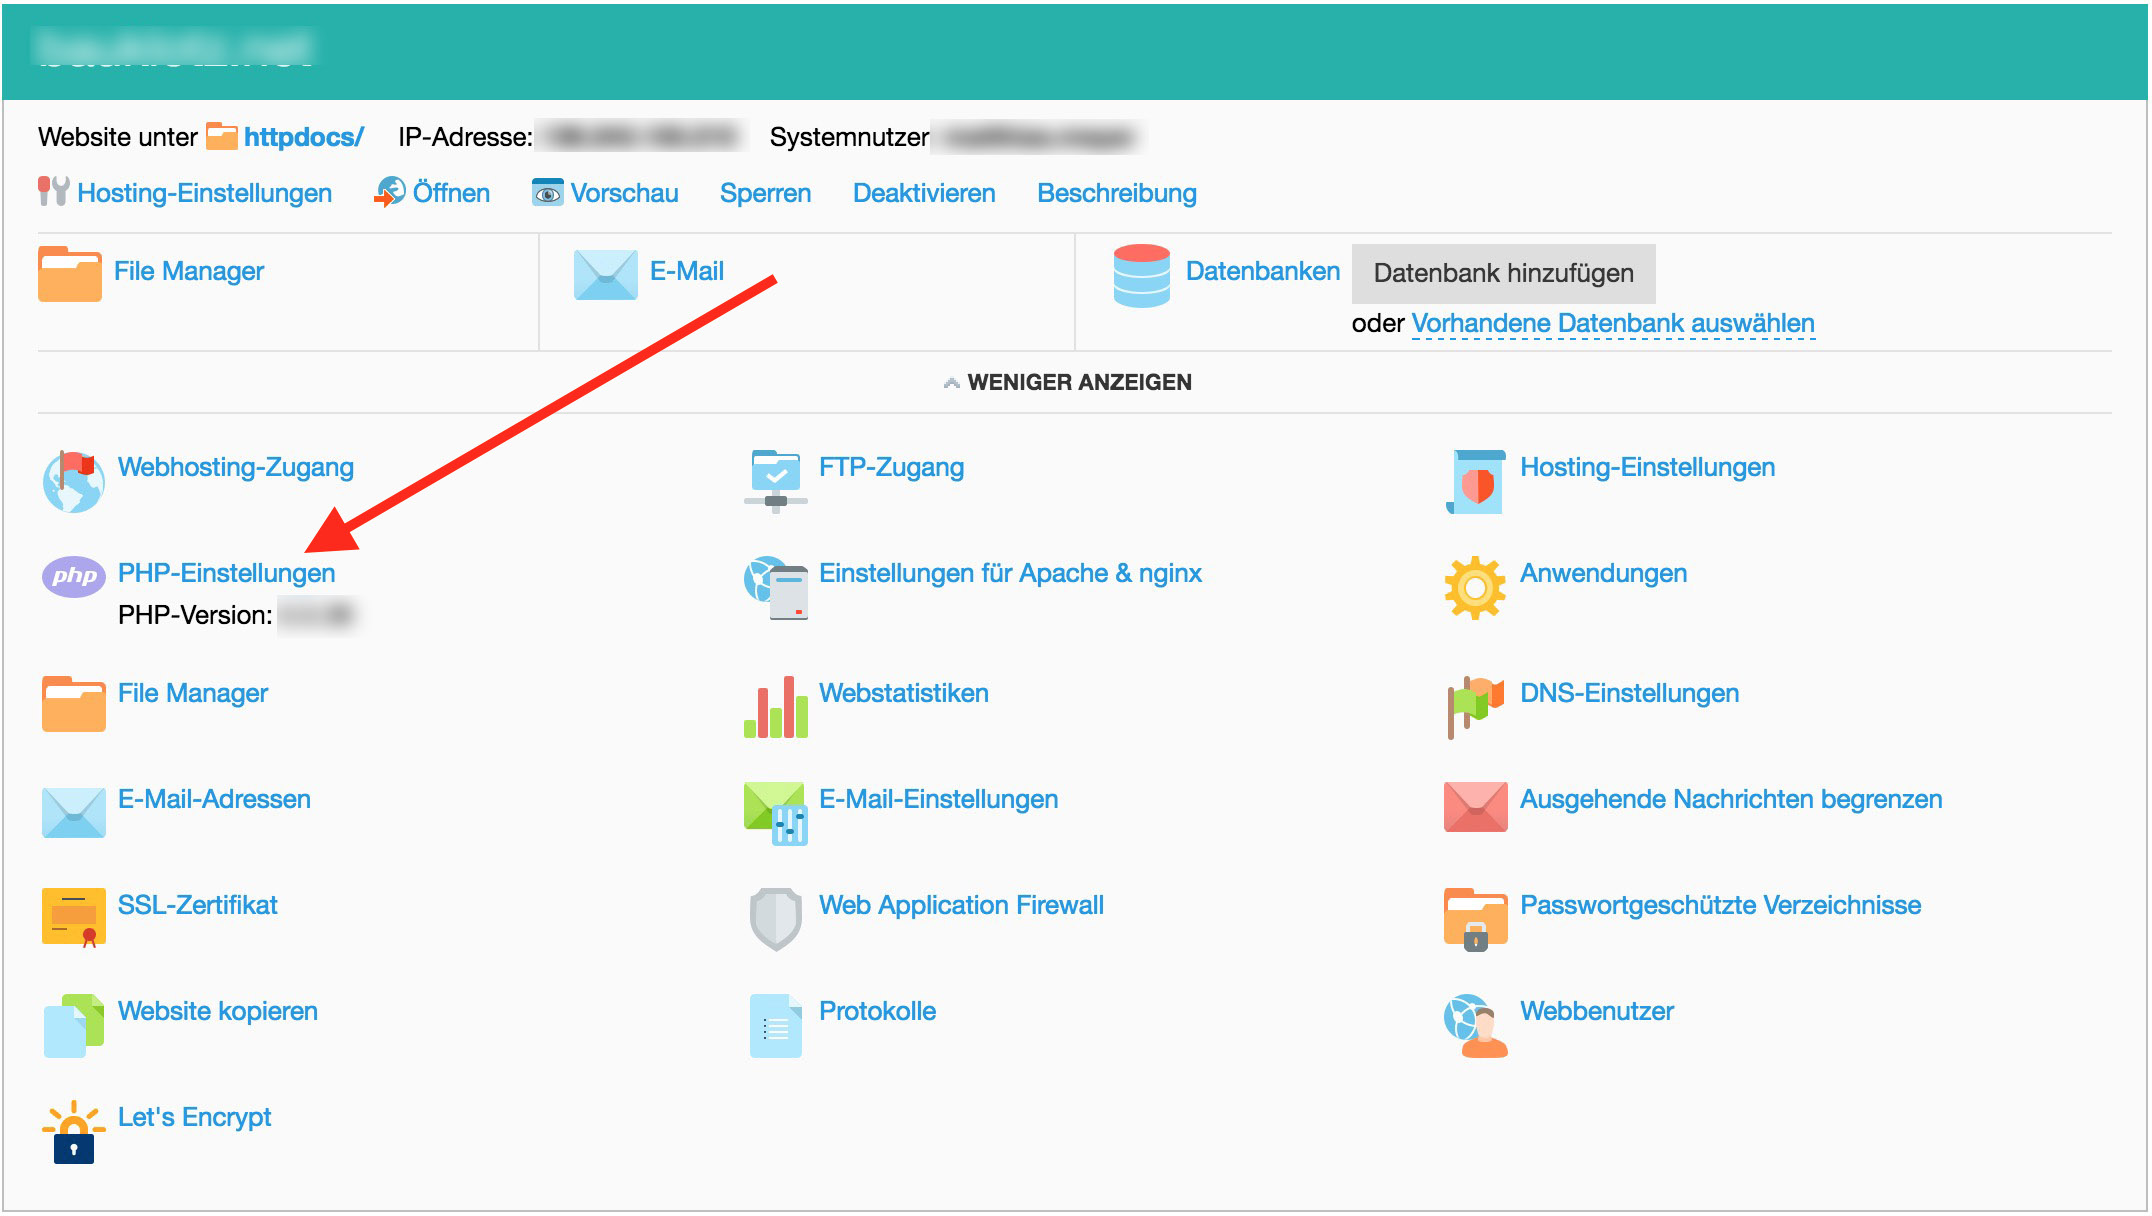Click the IP-Adresse label text
Image resolution: width=2152 pixels, height=1216 pixels.
[x=465, y=137]
